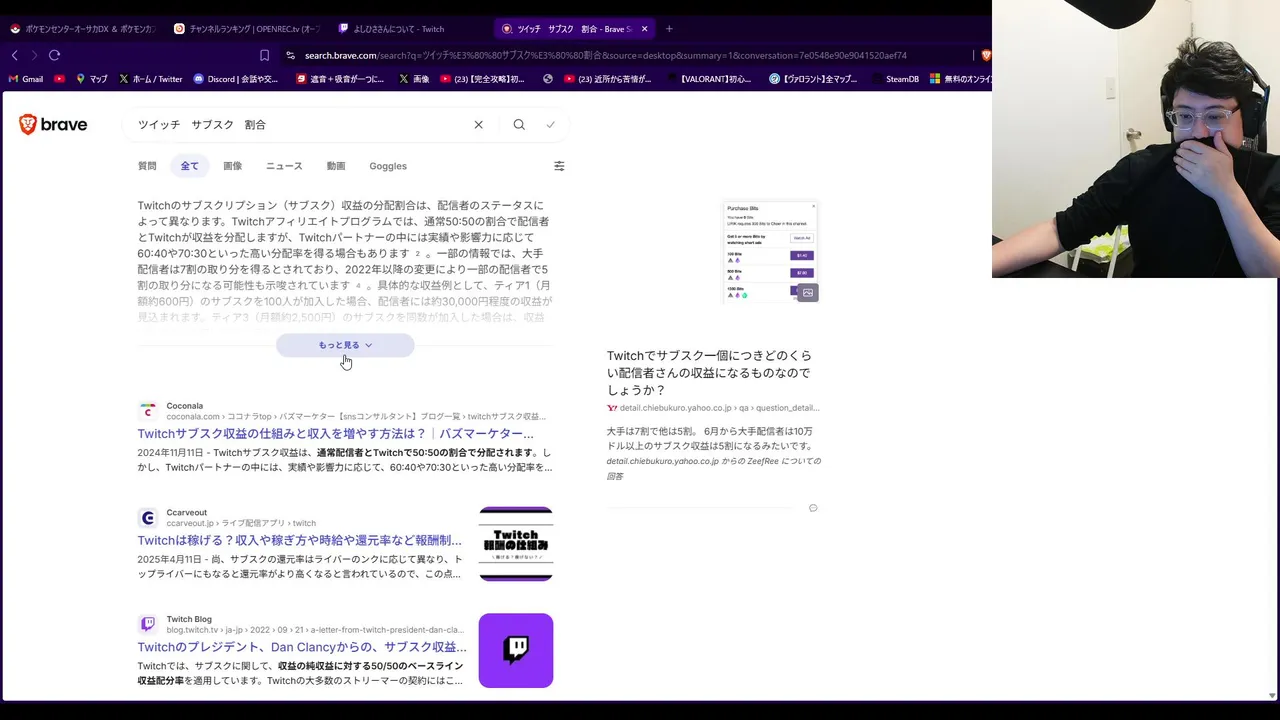Reload the page with refresh icon
The image size is (1280, 720).
[54, 55]
